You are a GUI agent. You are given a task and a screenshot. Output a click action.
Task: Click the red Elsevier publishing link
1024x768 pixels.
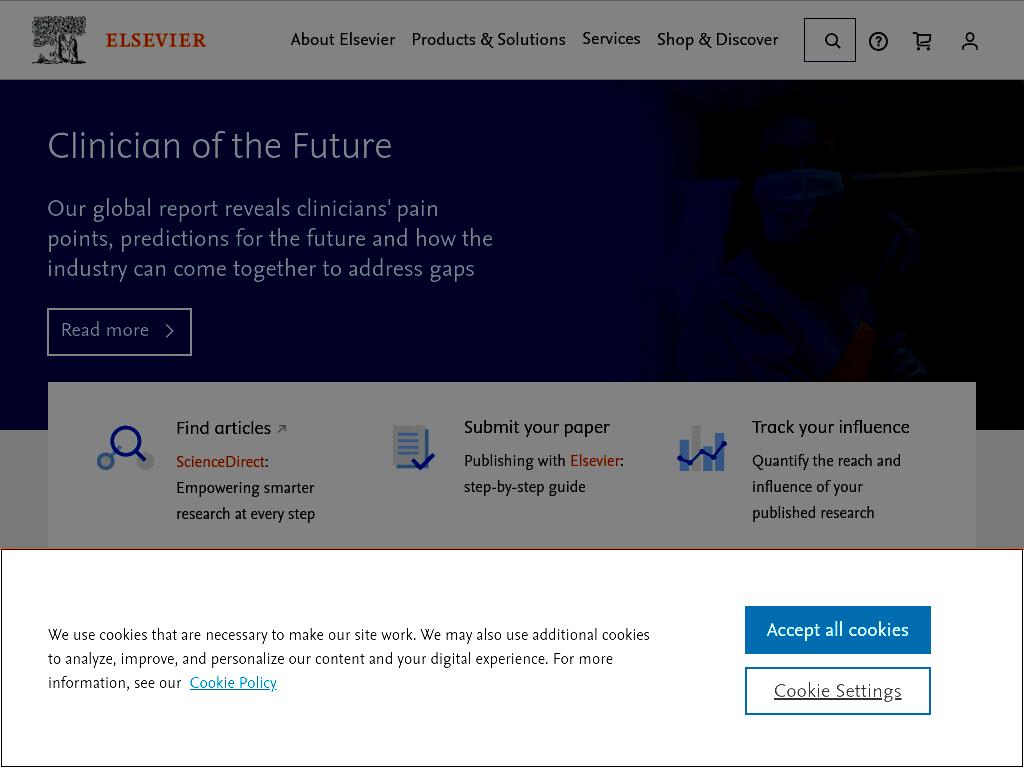click(x=595, y=460)
